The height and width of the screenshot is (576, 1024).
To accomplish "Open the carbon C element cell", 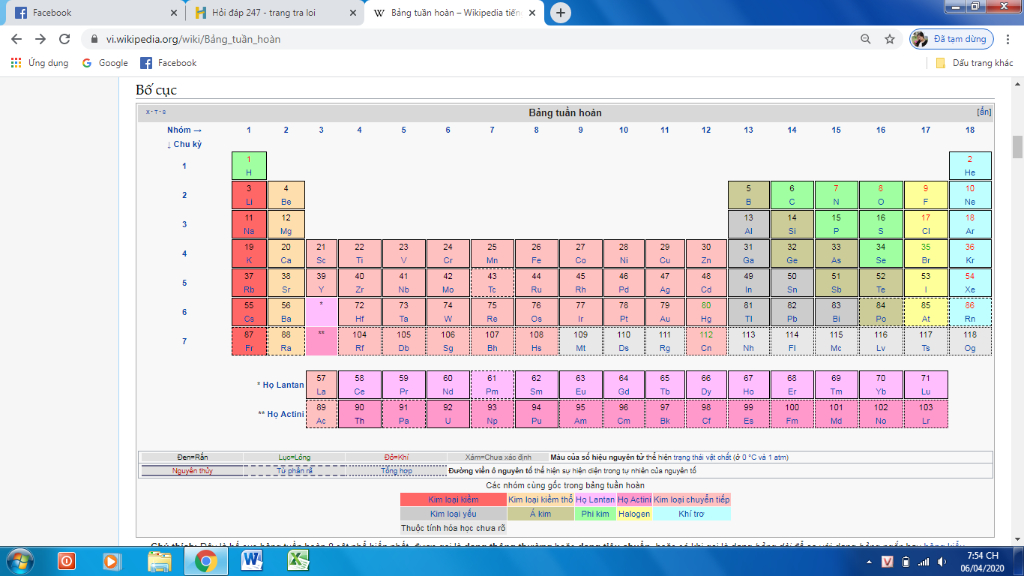I will point(792,195).
